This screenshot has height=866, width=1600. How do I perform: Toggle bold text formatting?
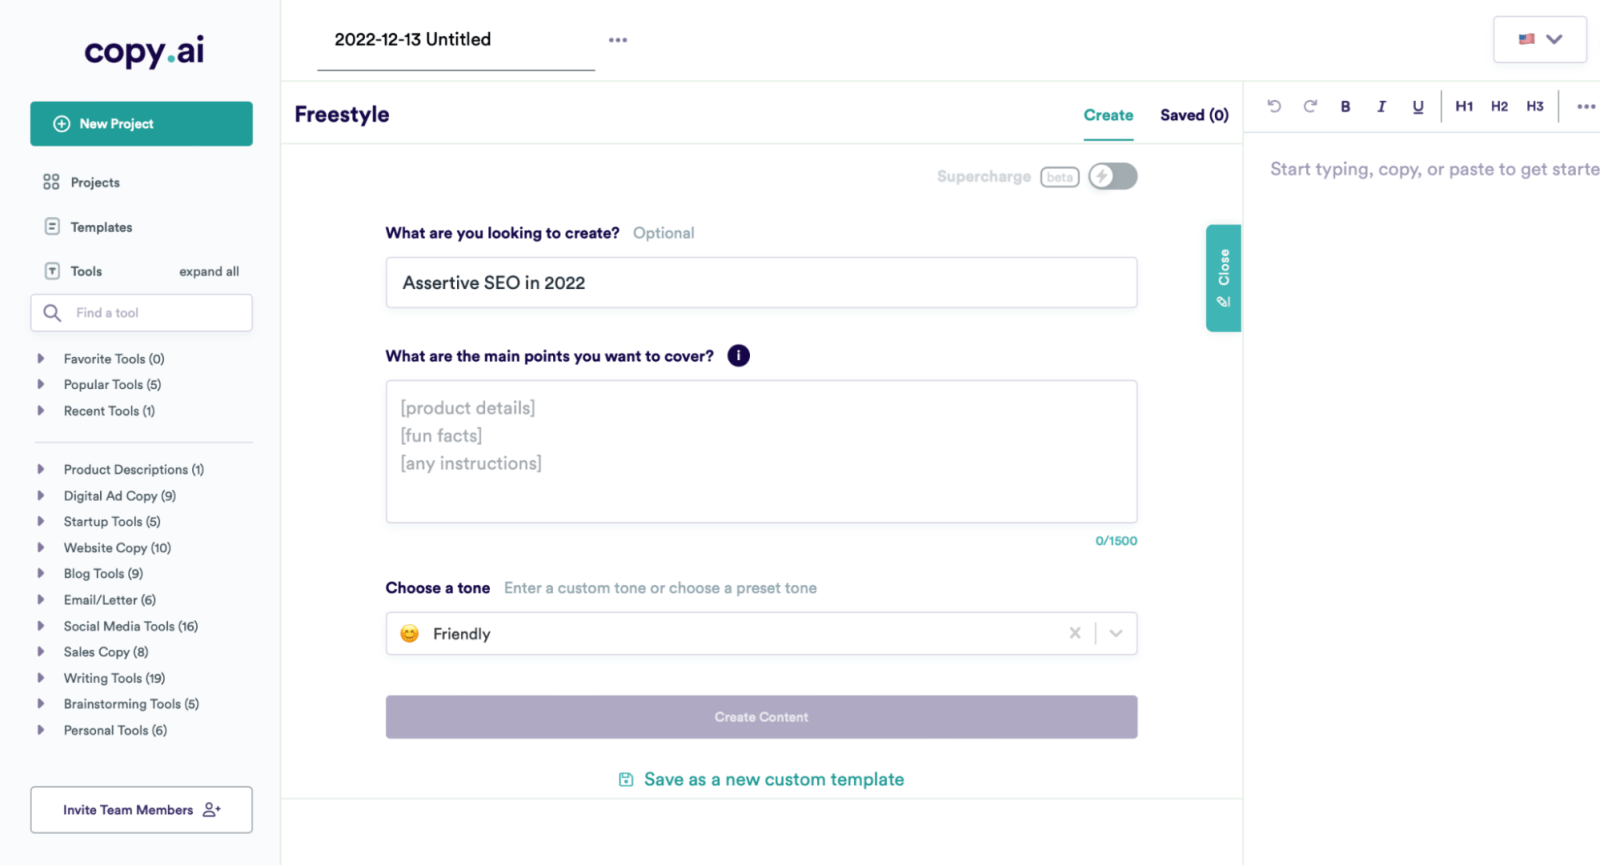1346,106
